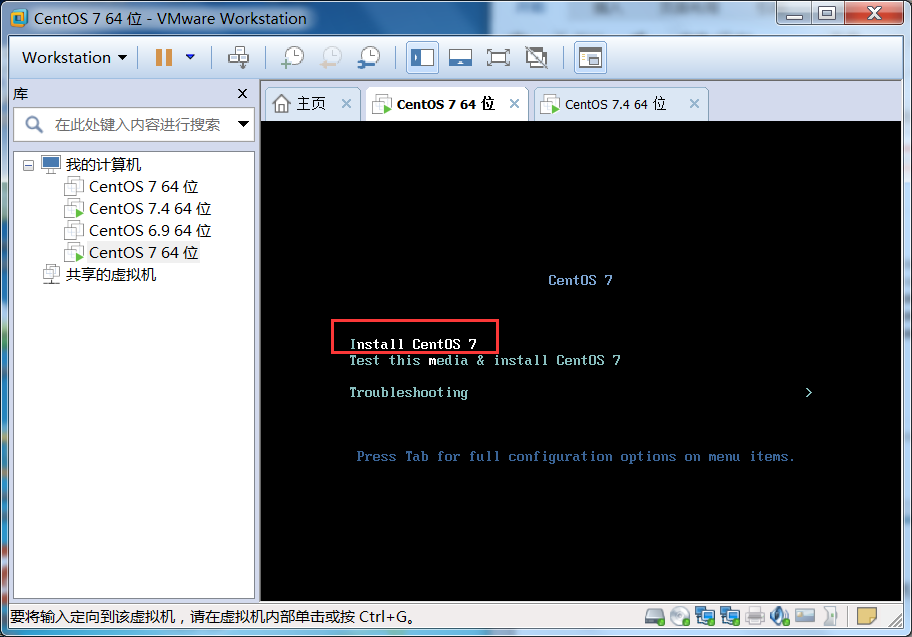Click the Press Tab configuration hint text
Viewport: 912px width, 637px height.
click(x=575, y=457)
